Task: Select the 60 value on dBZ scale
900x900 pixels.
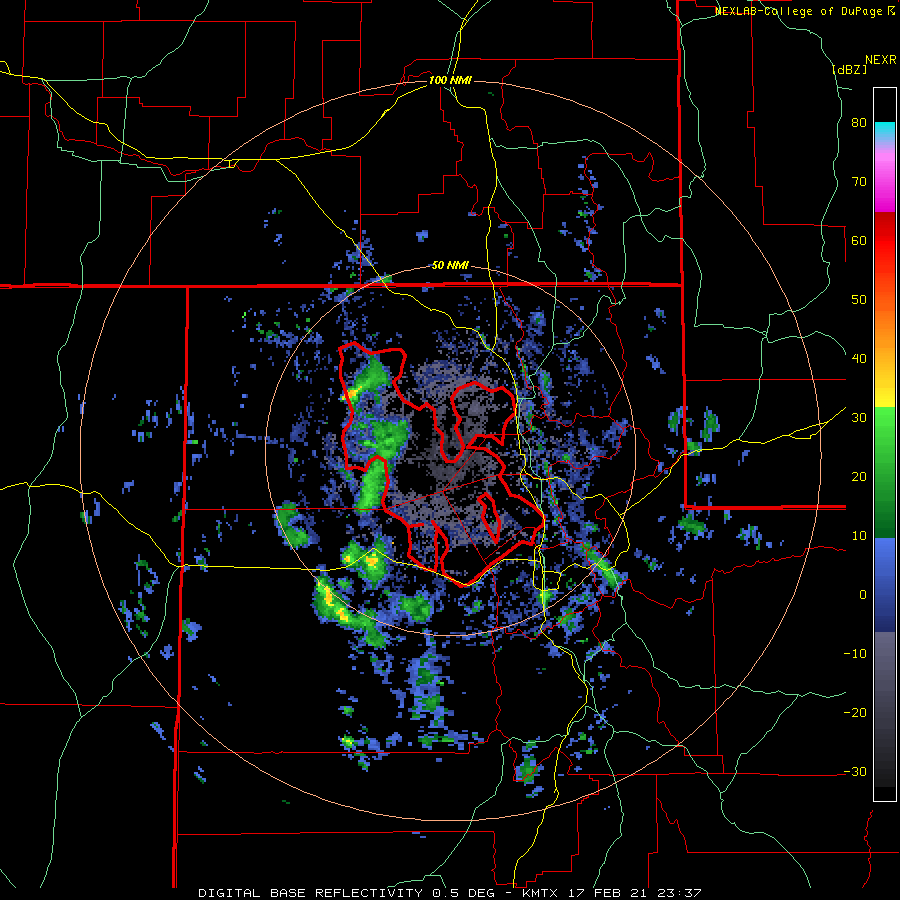Action: click(x=859, y=241)
